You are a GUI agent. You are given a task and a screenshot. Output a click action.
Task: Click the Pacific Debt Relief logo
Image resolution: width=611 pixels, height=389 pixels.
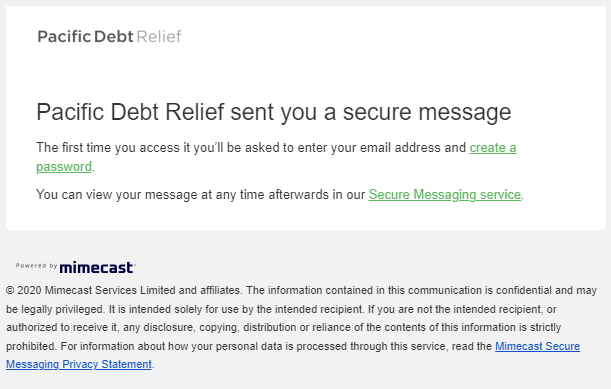[109, 37]
